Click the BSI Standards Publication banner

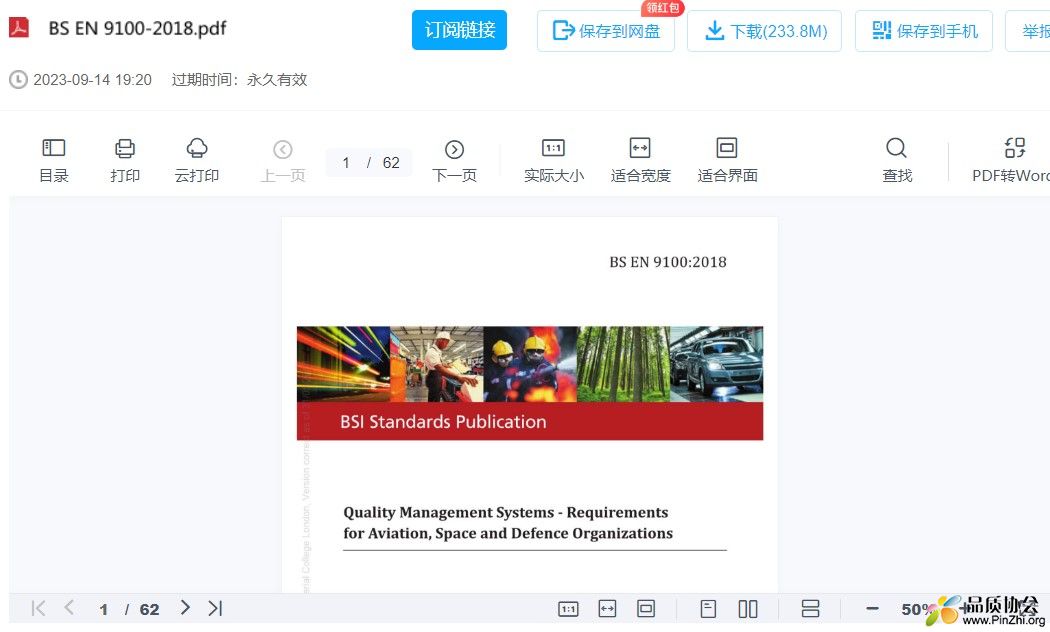click(x=530, y=421)
